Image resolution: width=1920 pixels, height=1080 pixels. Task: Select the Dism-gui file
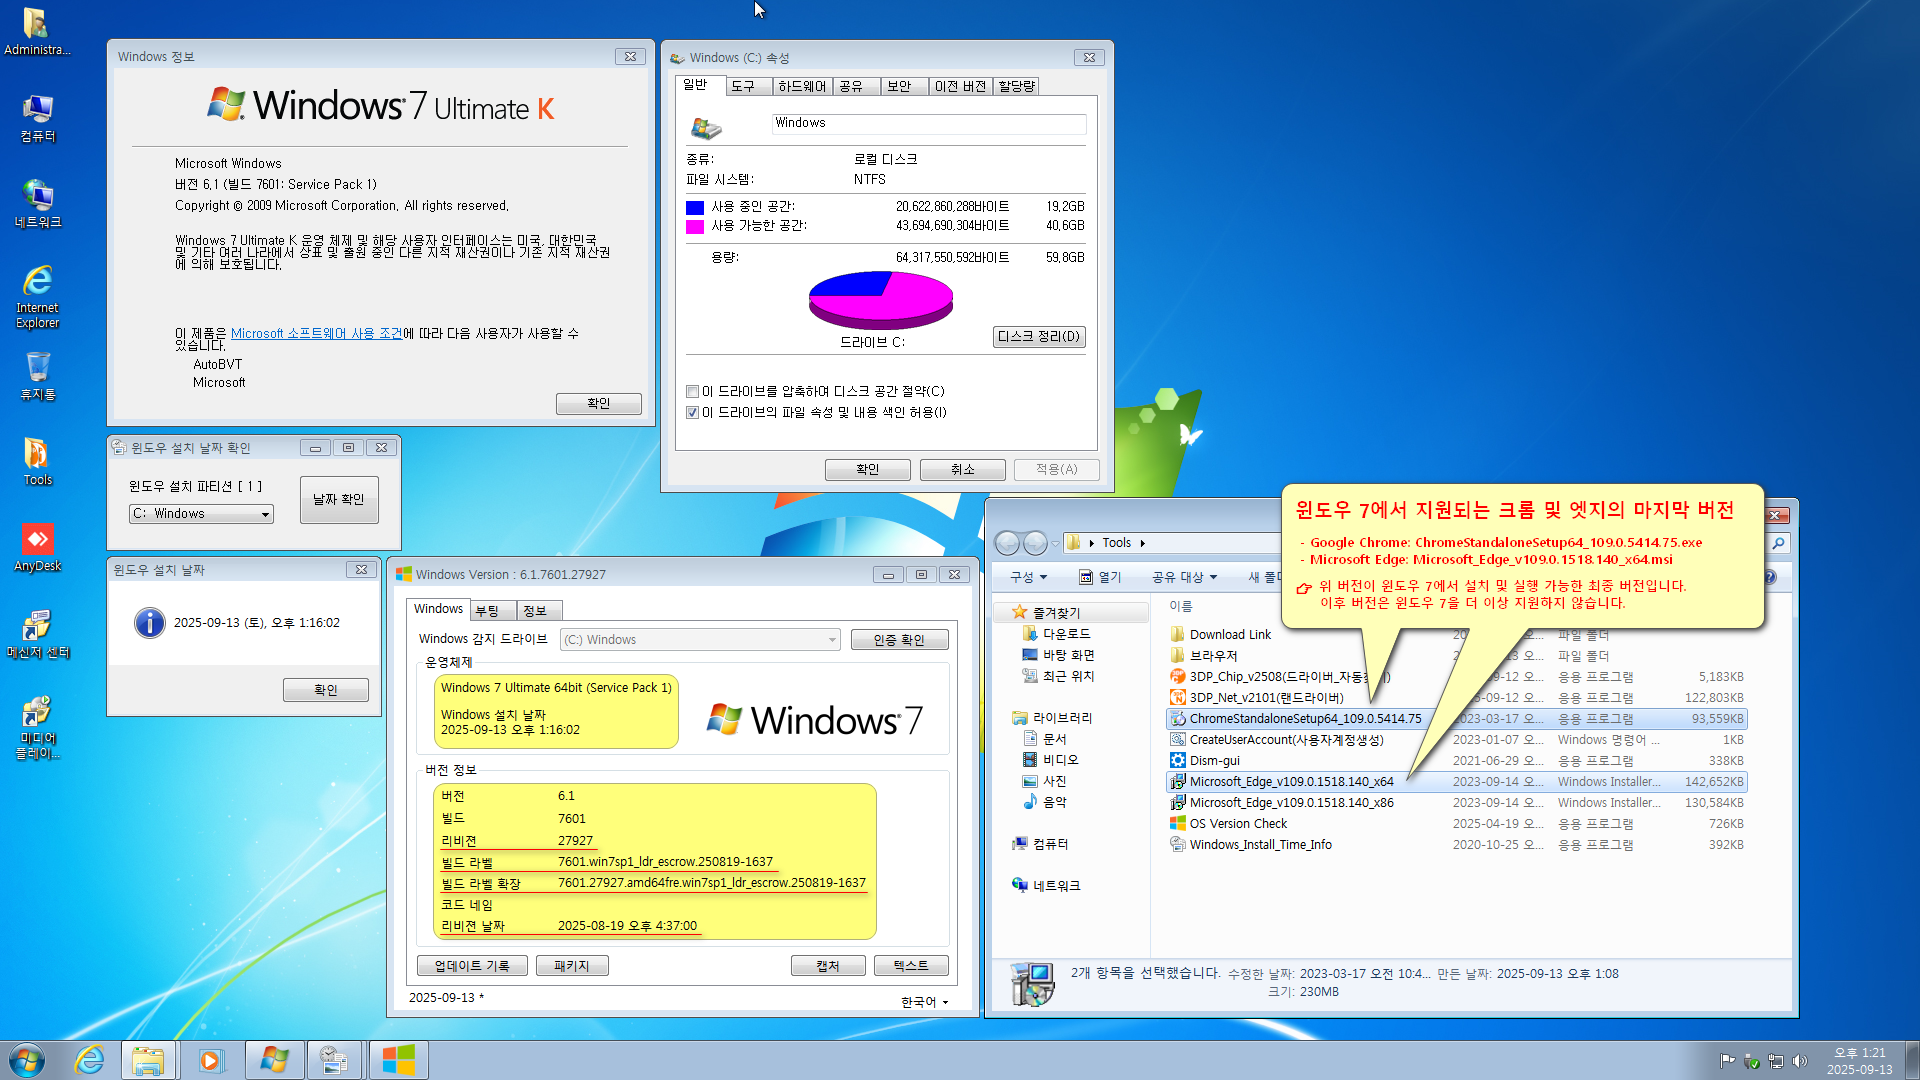(x=1214, y=761)
